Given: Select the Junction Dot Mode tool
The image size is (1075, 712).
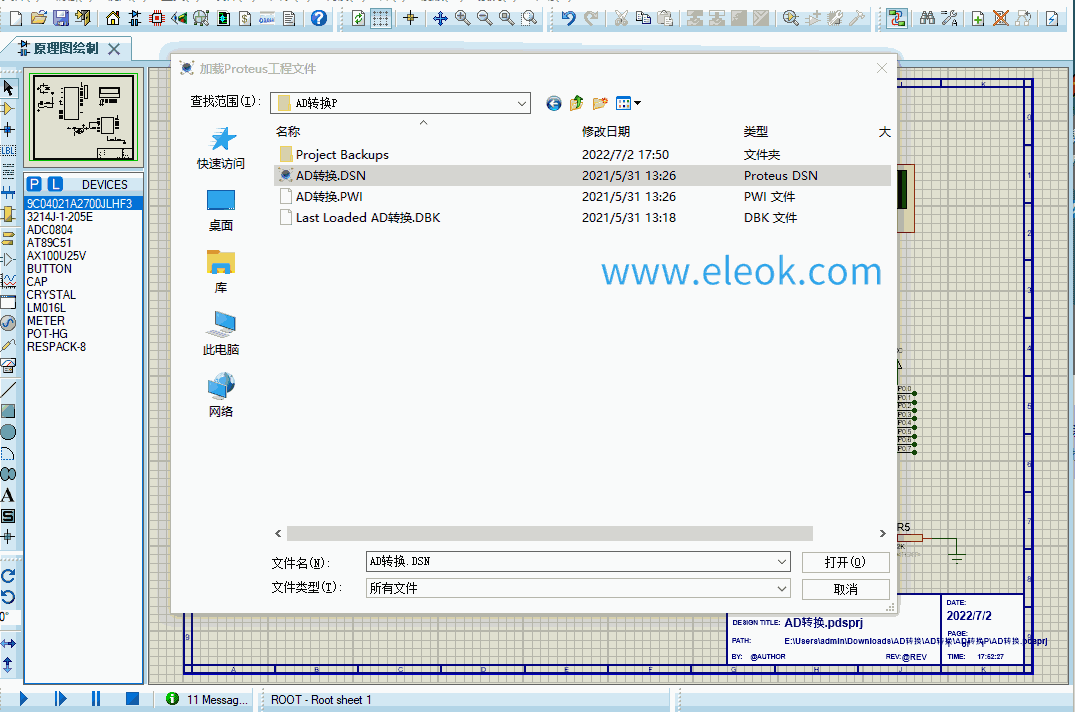Looking at the screenshot, I should point(8,130).
